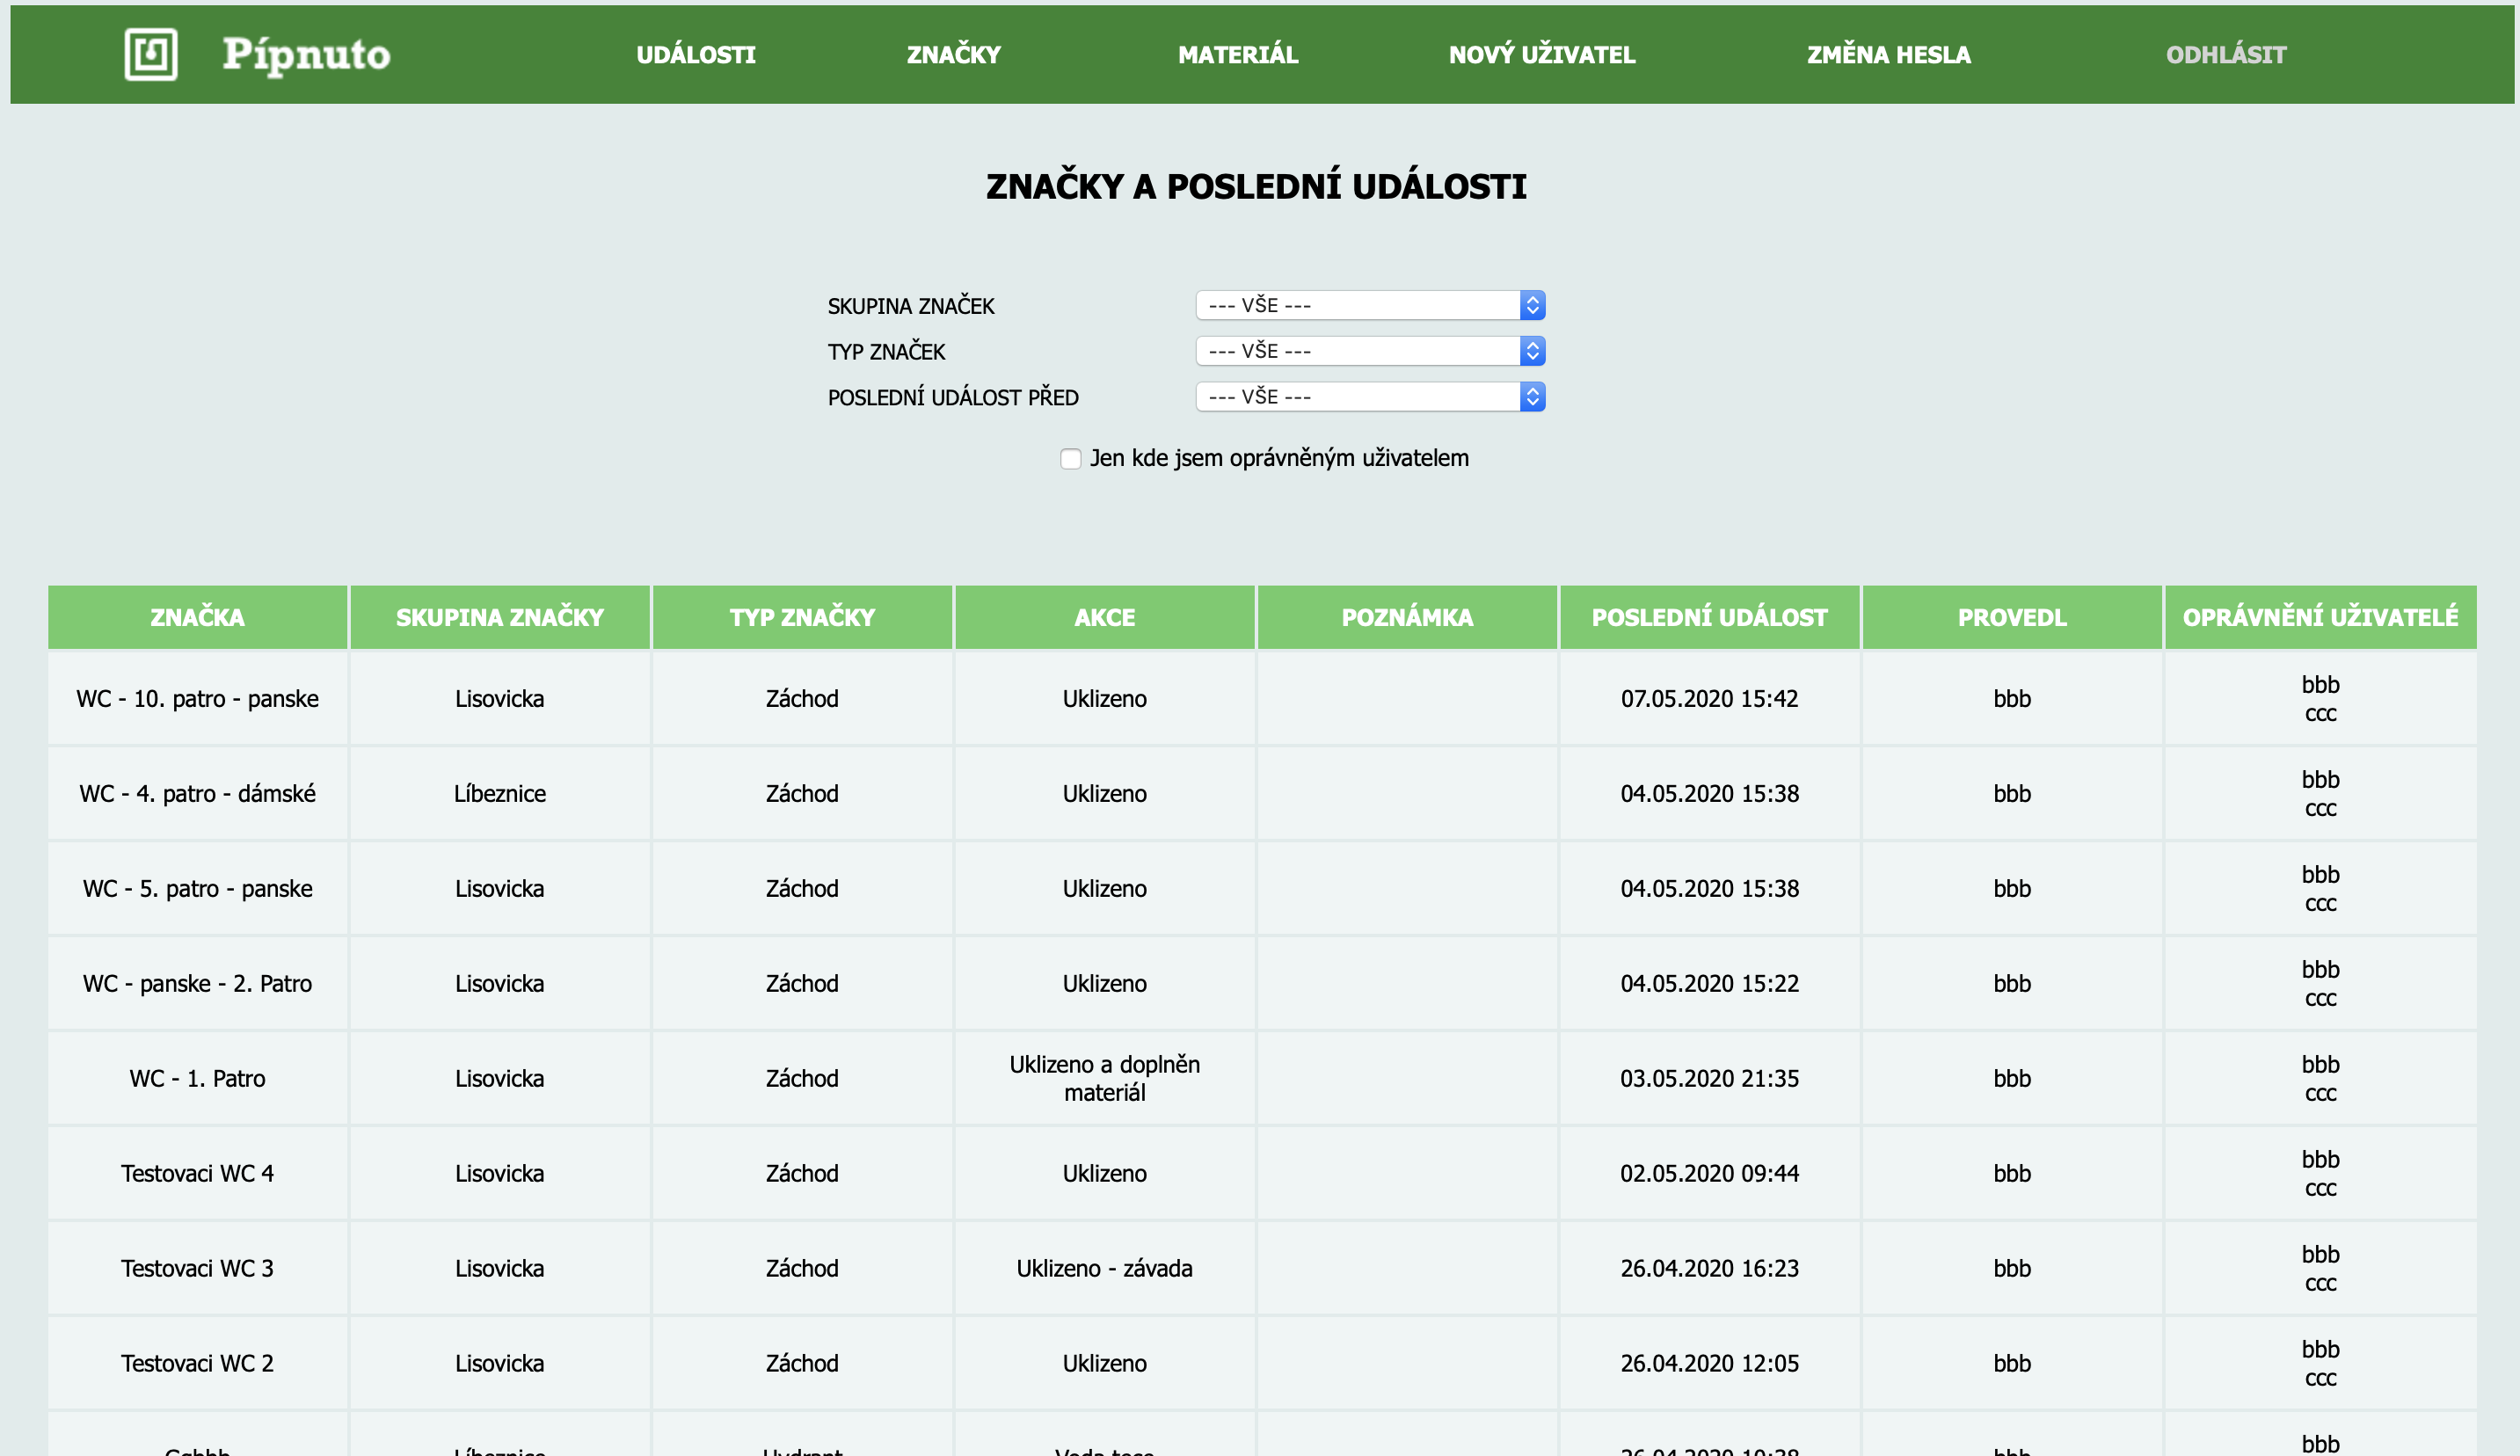Open the Typ značek dropdown

[x=1370, y=351]
